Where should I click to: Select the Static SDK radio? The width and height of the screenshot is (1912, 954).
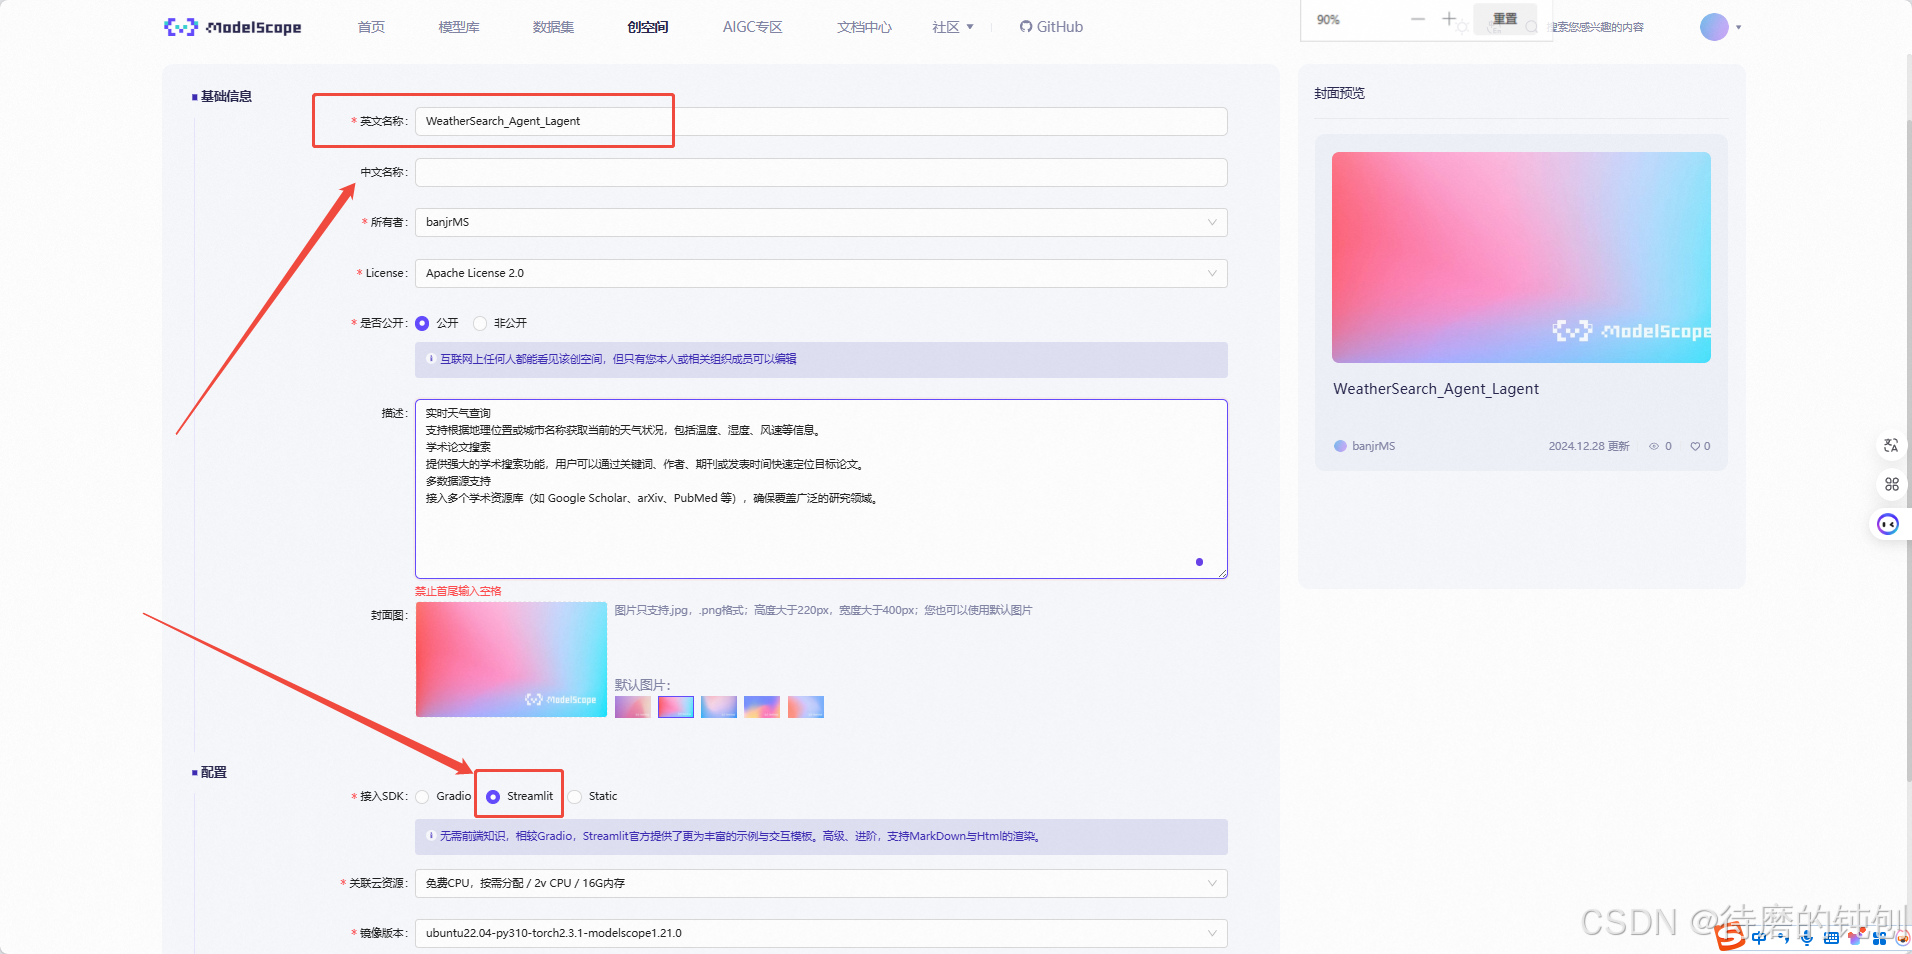(x=575, y=797)
